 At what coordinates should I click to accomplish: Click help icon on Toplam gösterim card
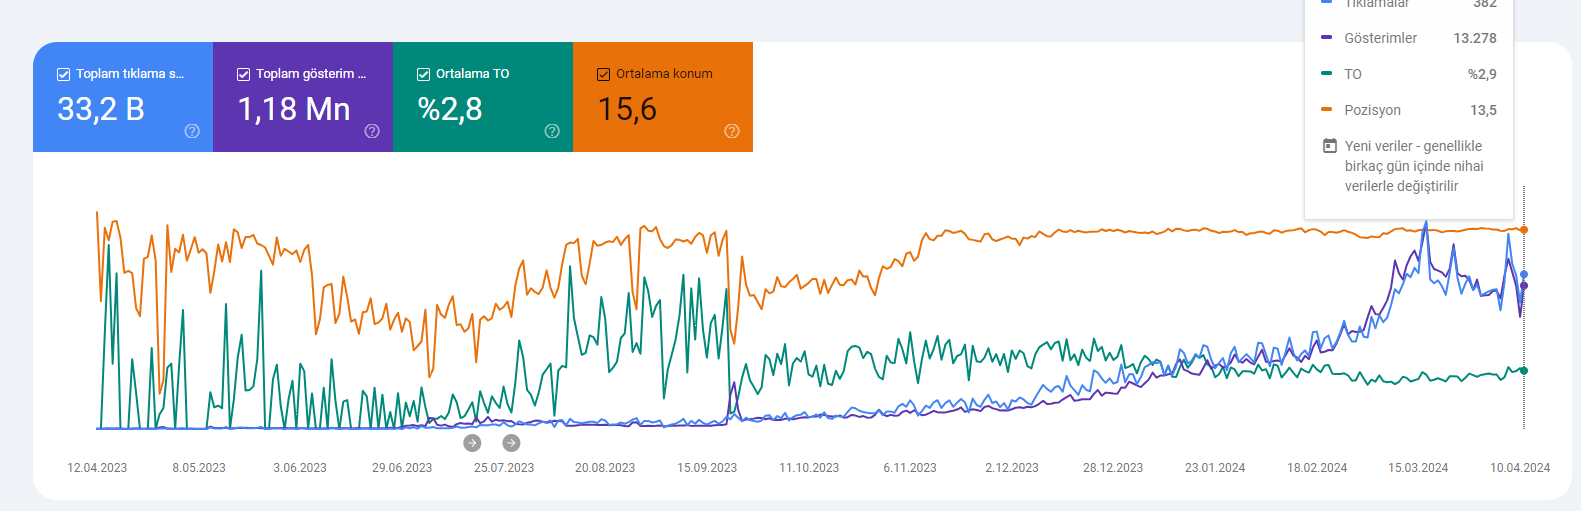pyautogui.click(x=372, y=131)
